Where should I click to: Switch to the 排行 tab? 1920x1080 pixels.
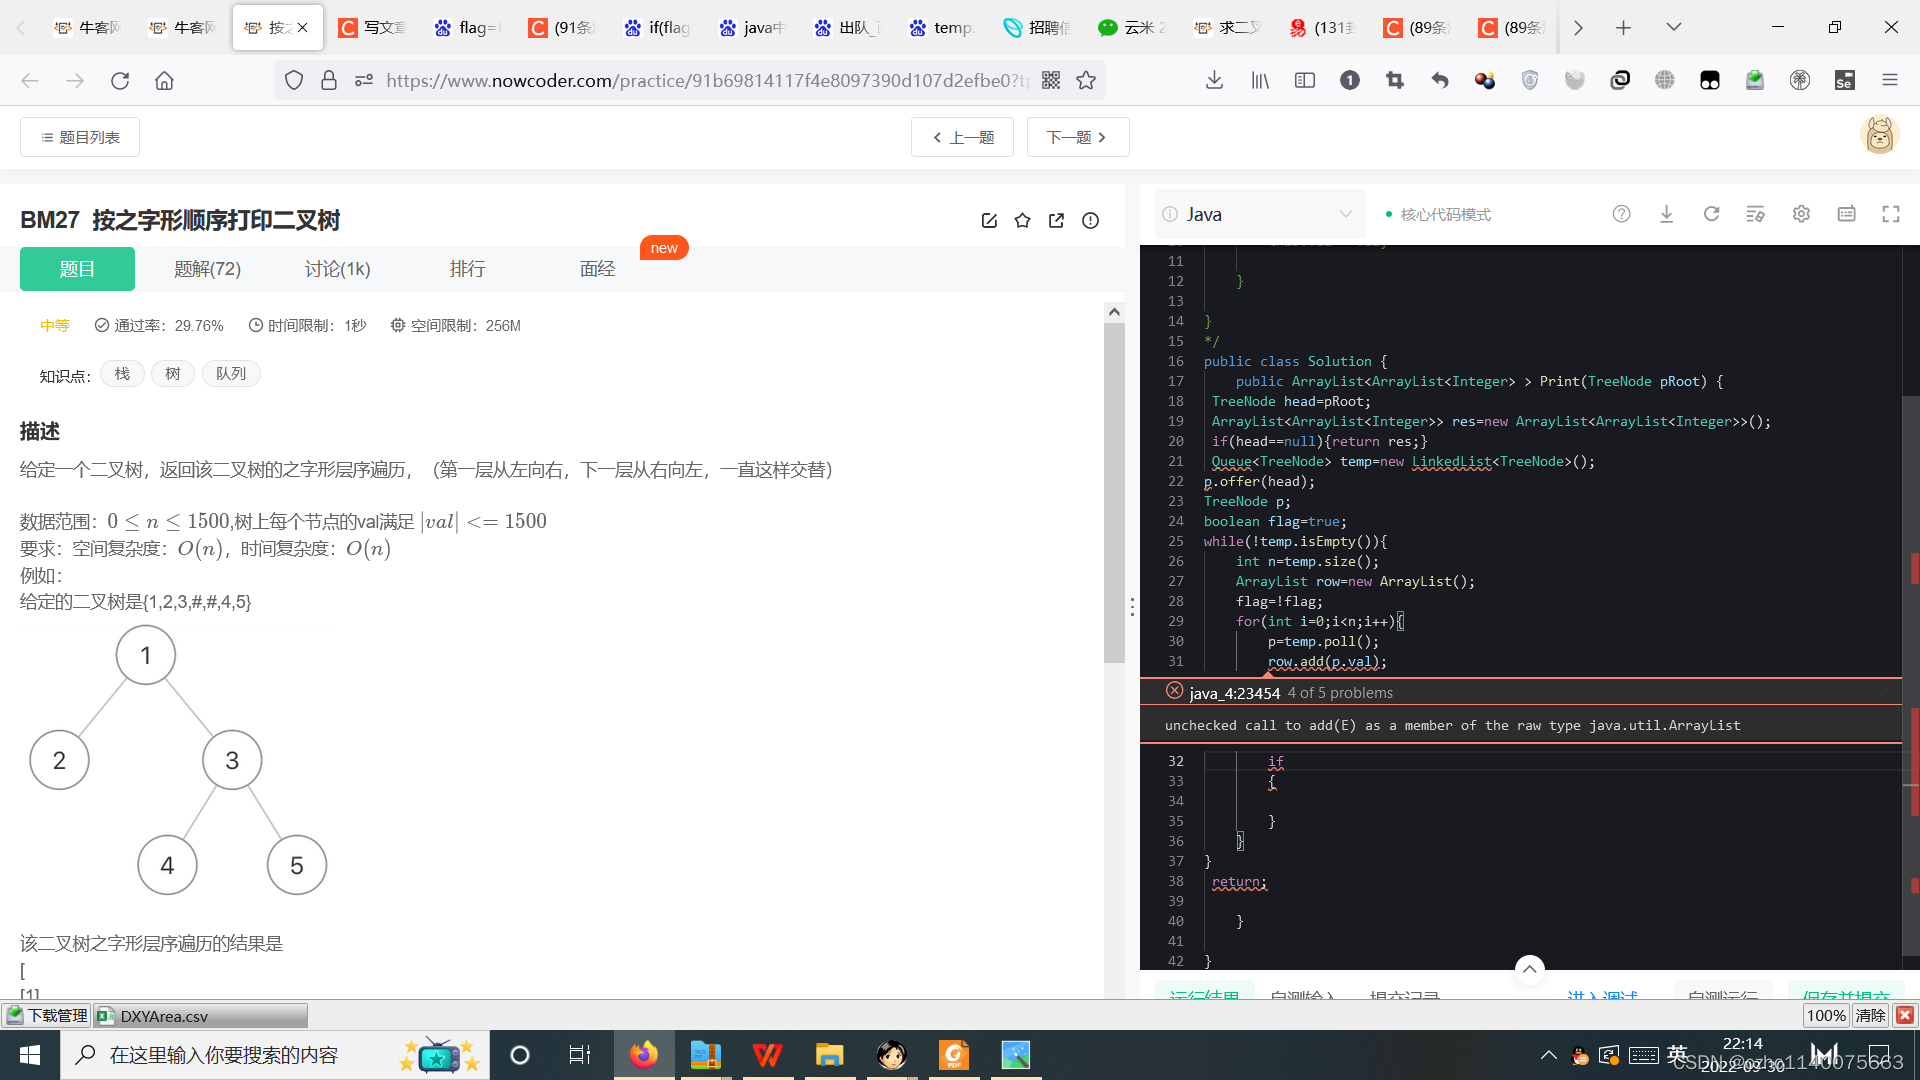pyautogui.click(x=467, y=269)
